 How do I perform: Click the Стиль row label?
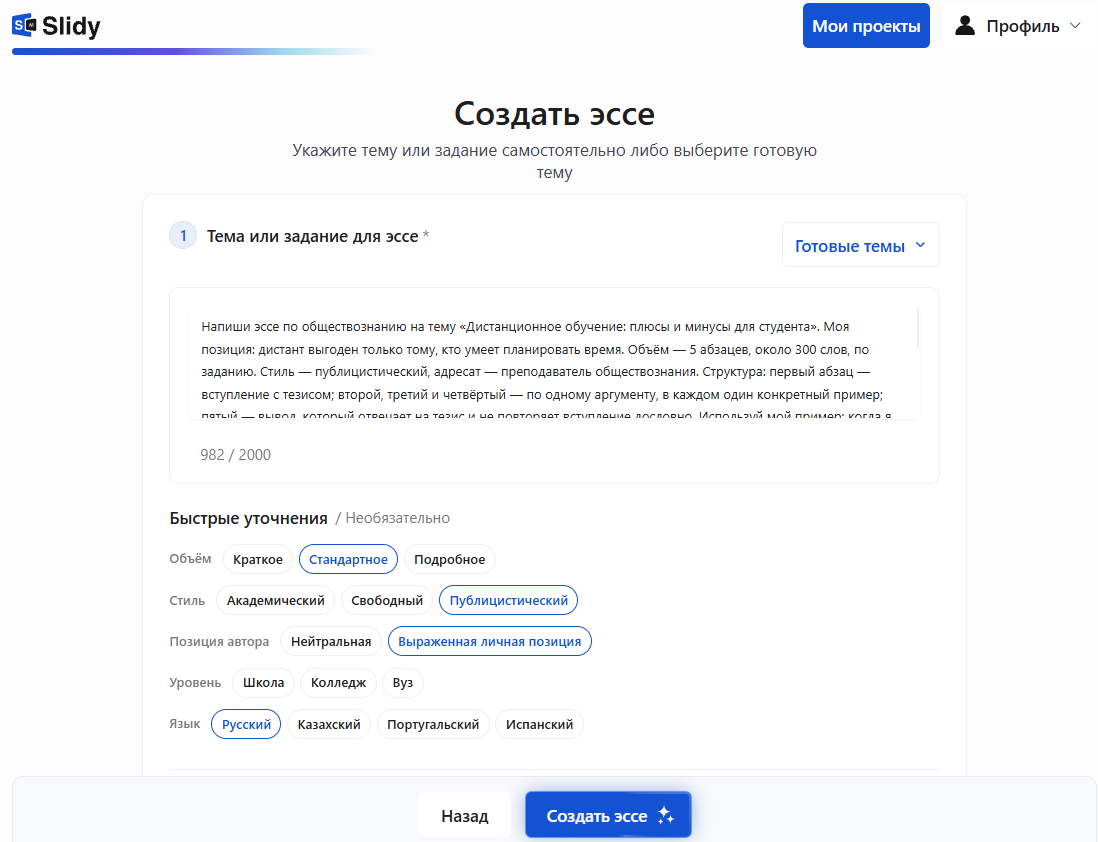pyautogui.click(x=187, y=600)
